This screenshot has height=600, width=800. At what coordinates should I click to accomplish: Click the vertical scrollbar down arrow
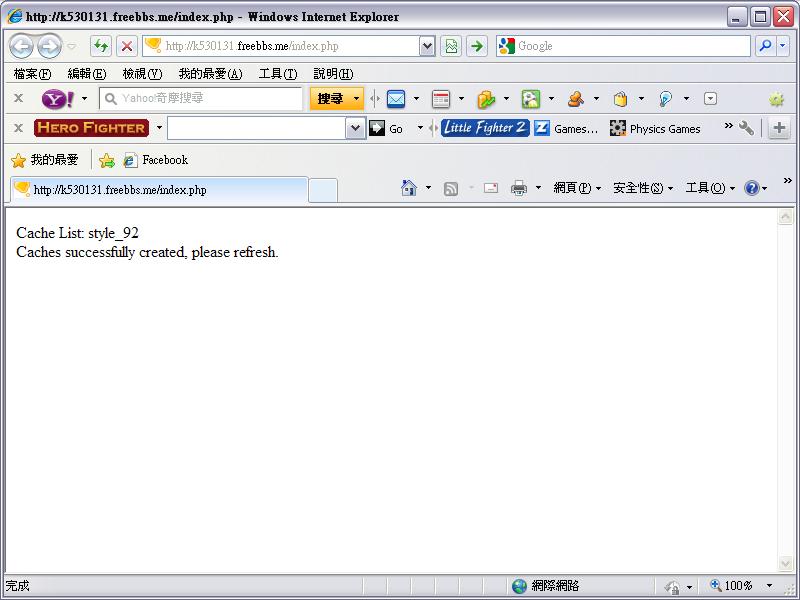[785, 564]
